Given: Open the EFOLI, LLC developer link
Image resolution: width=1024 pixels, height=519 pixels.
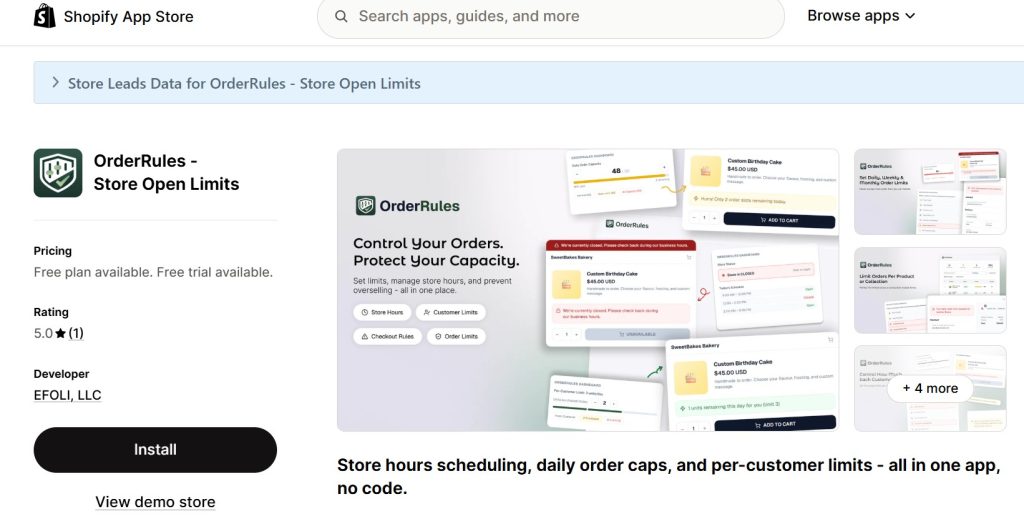Looking at the screenshot, I should coord(67,395).
